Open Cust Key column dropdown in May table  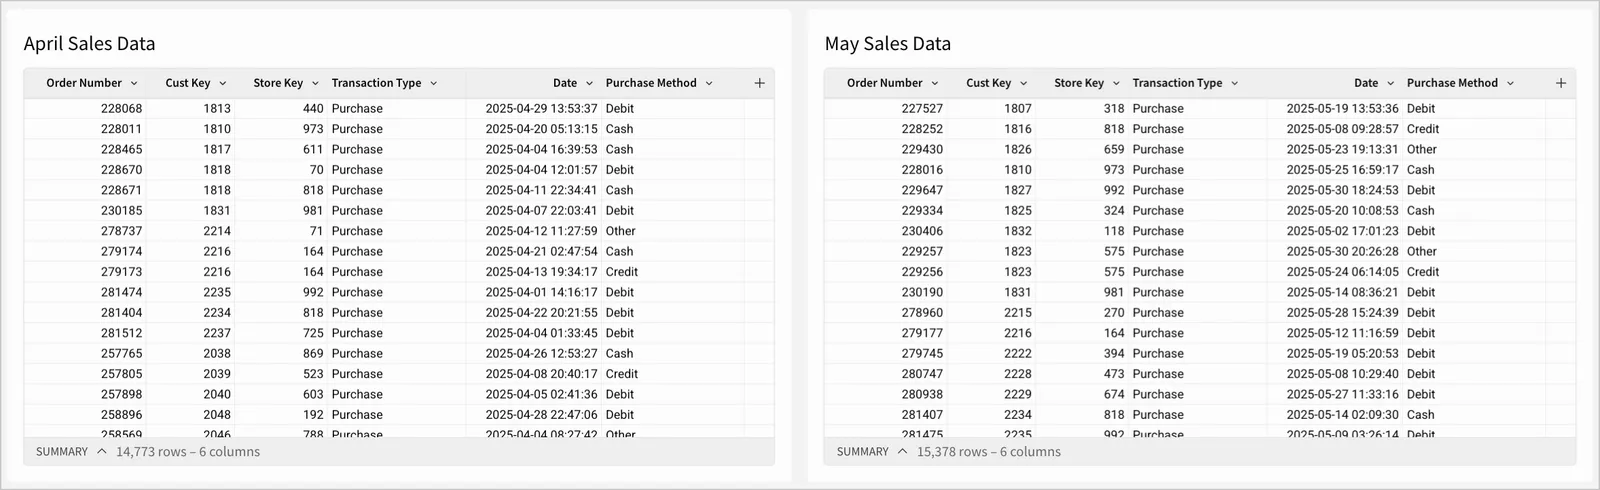coord(1023,84)
